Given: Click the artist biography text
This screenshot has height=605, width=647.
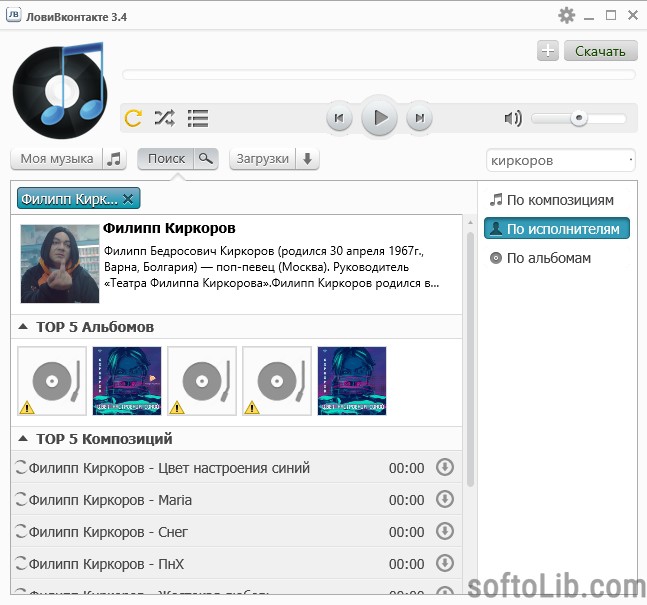Looking at the screenshot, I should click(272, 267).
